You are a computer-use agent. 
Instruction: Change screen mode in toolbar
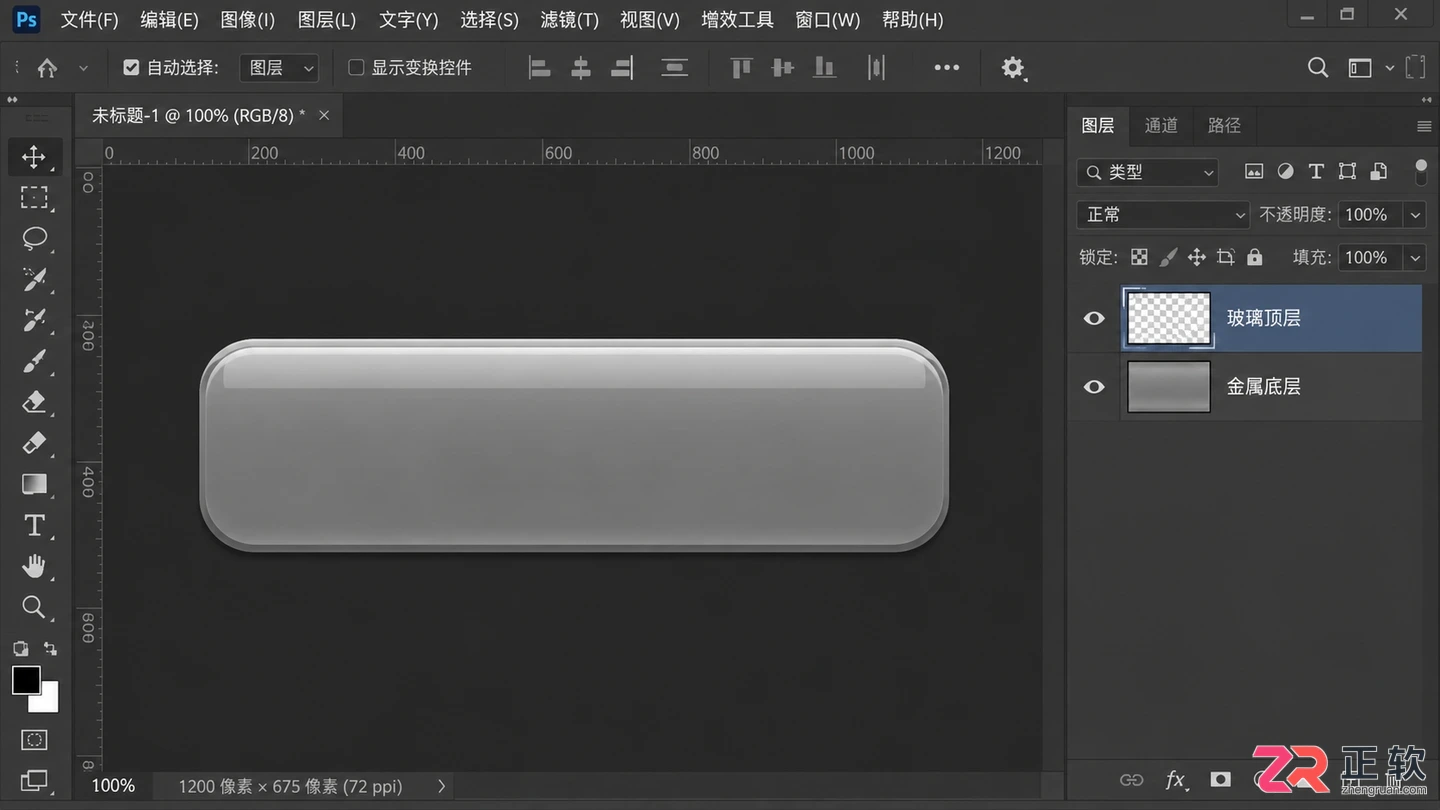click(x=34, y=780)
